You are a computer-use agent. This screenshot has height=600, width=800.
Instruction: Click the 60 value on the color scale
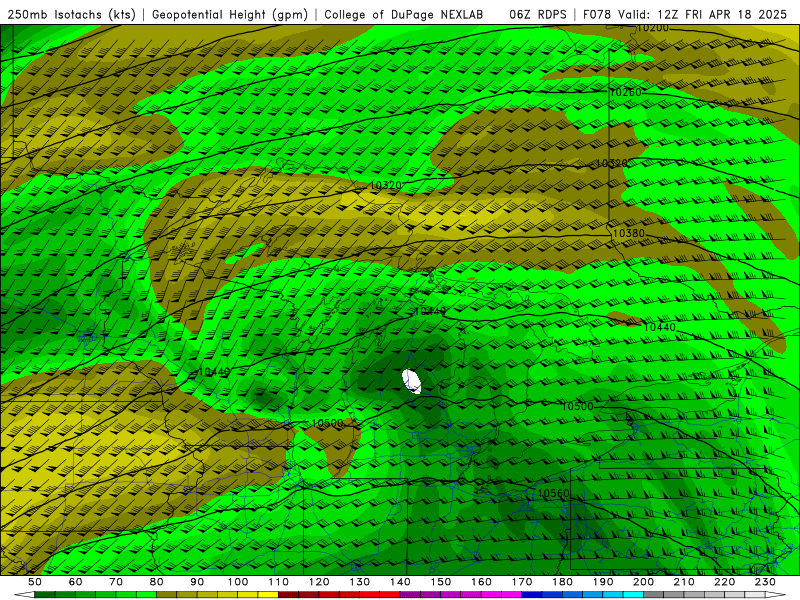(x=76, y=582)
